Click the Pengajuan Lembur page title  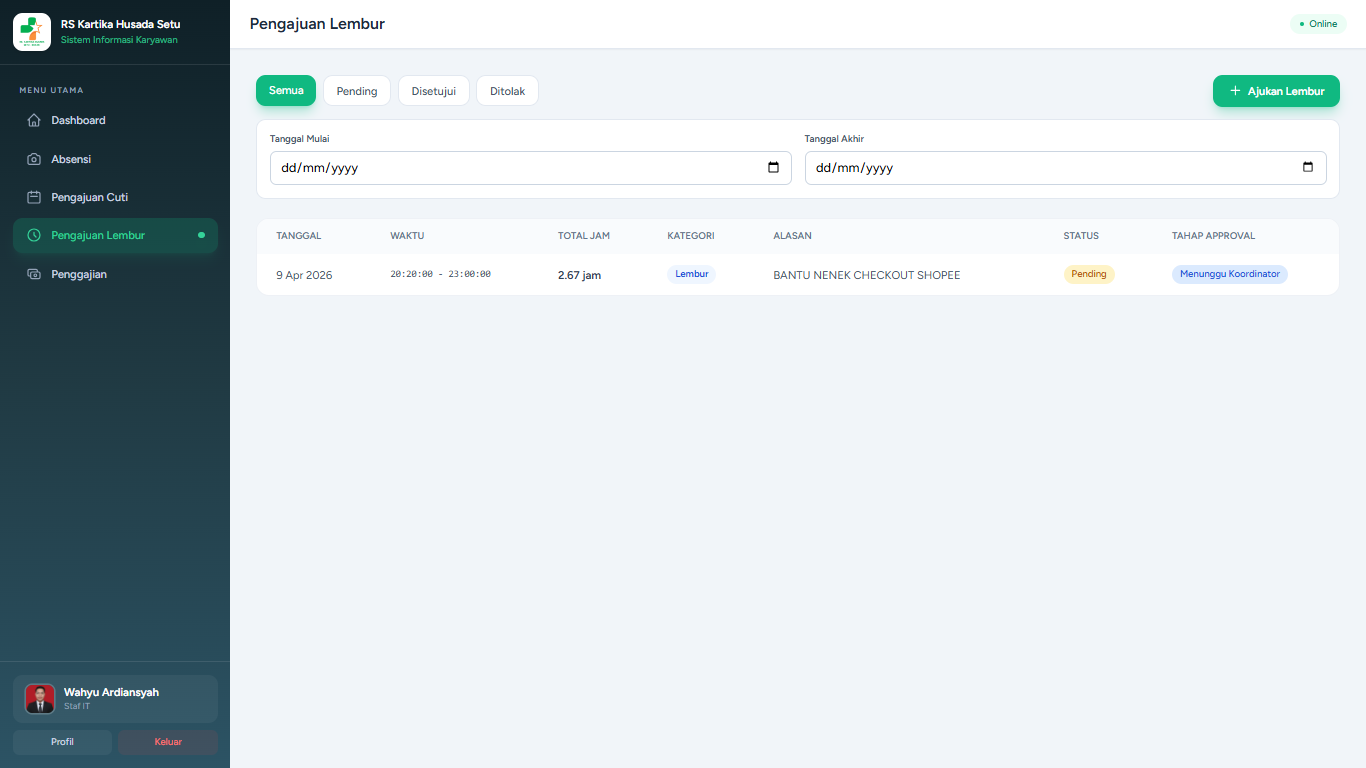click(x=317, y=24)
